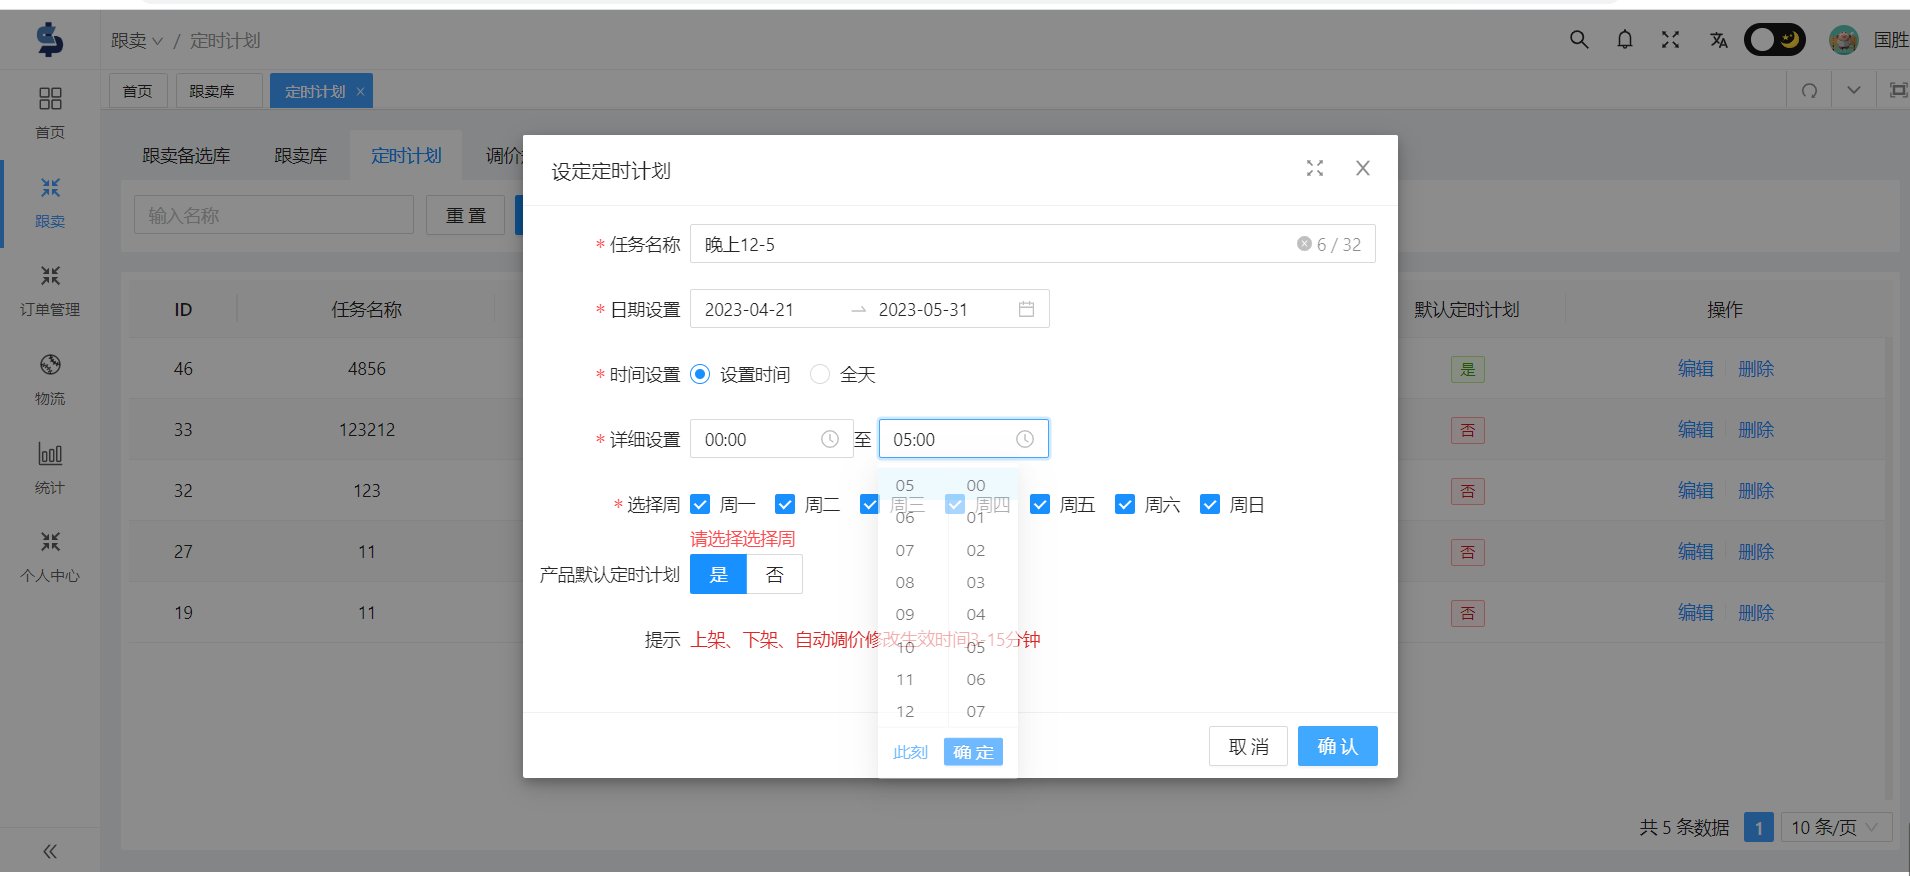Pick hour 08 in the time picker
The image size is (1910, 876).
tap(905, 582)
